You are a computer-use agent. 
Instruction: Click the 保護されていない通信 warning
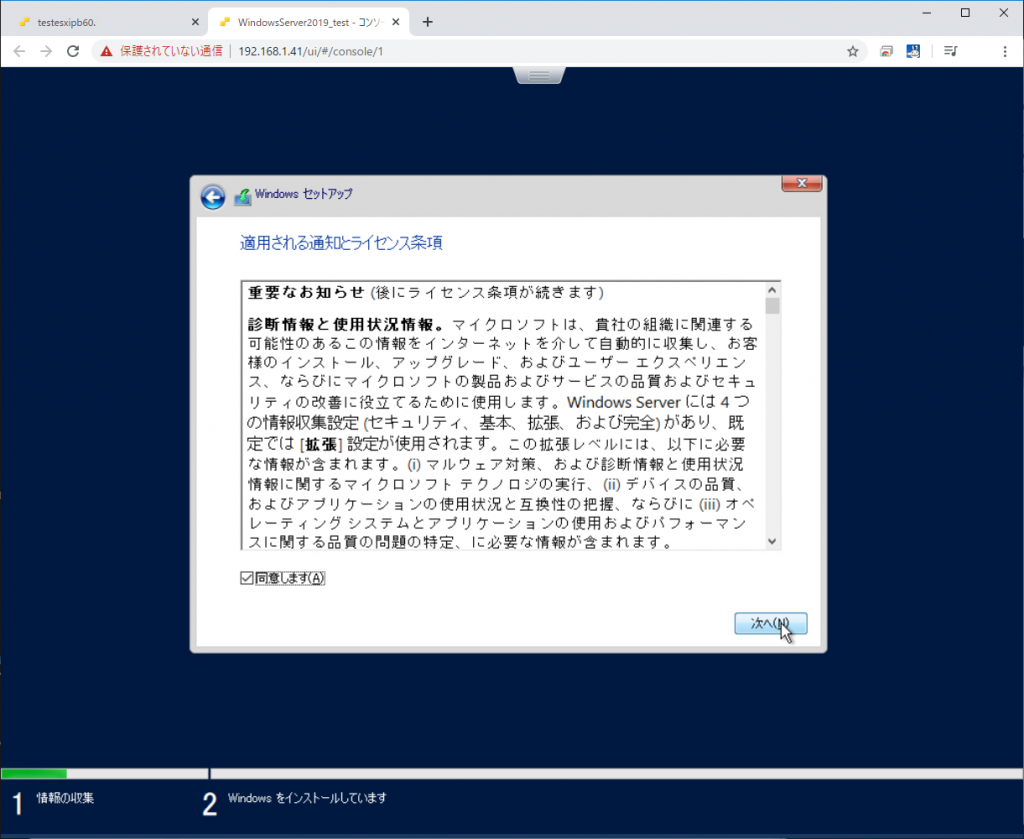coord(161,51)
